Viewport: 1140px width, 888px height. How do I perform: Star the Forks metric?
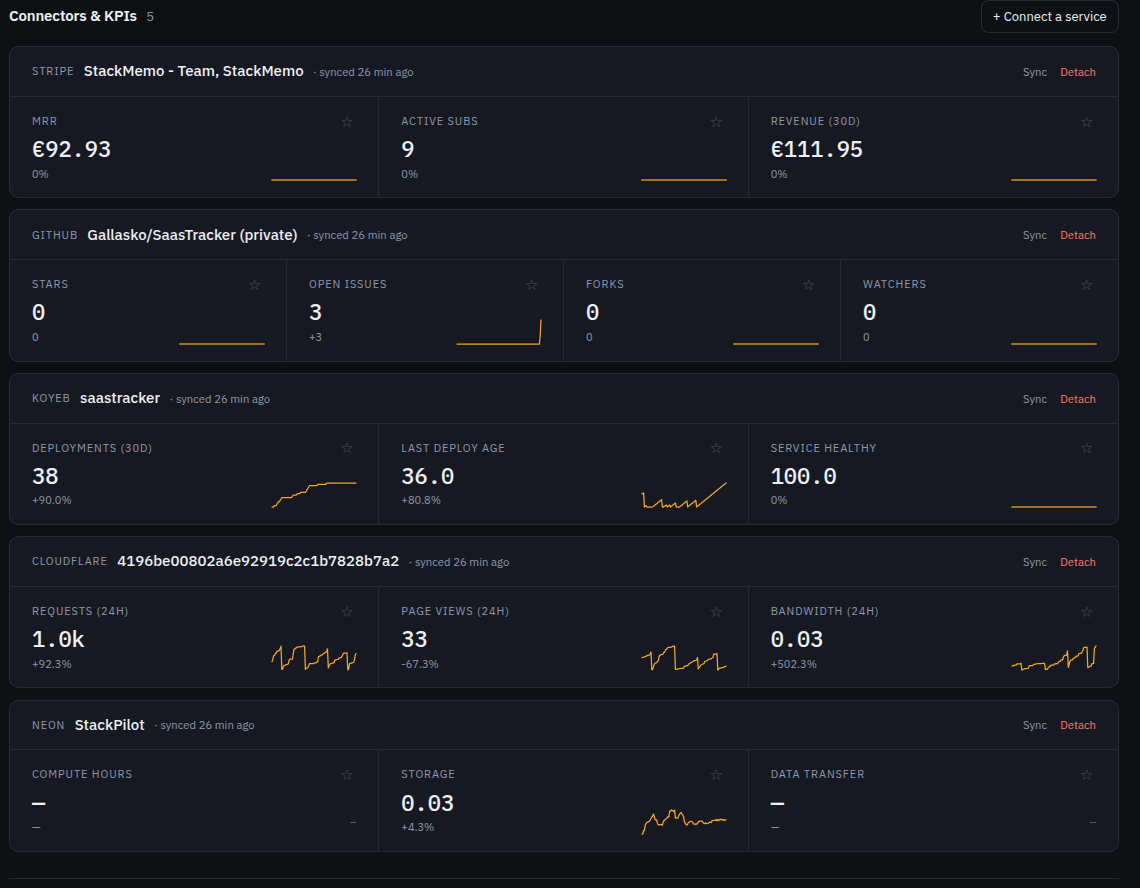point(808,285)
